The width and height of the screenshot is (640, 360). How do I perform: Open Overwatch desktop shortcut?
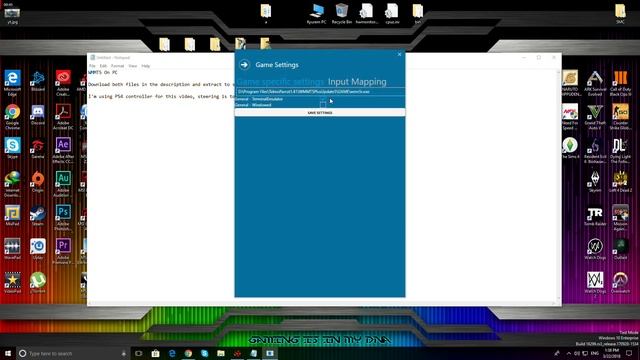[620, 282]
